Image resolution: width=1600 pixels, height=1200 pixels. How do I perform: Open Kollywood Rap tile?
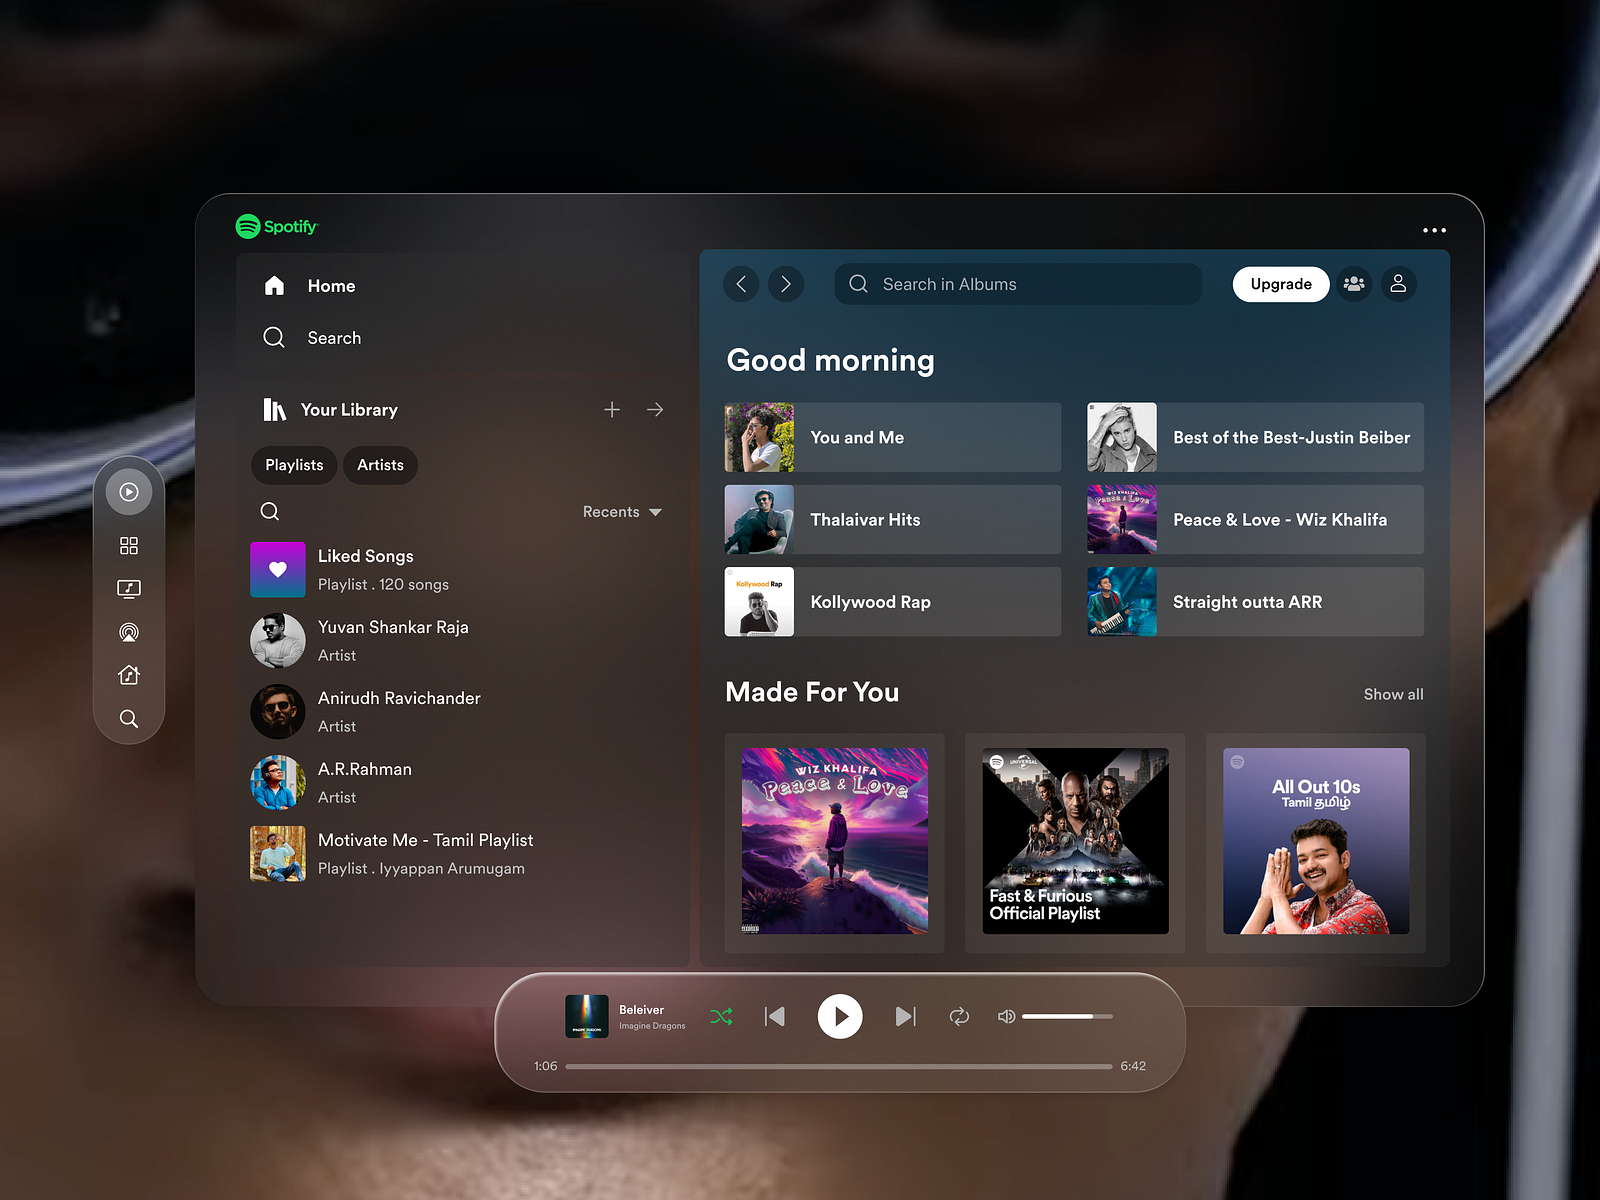(893, 602)
